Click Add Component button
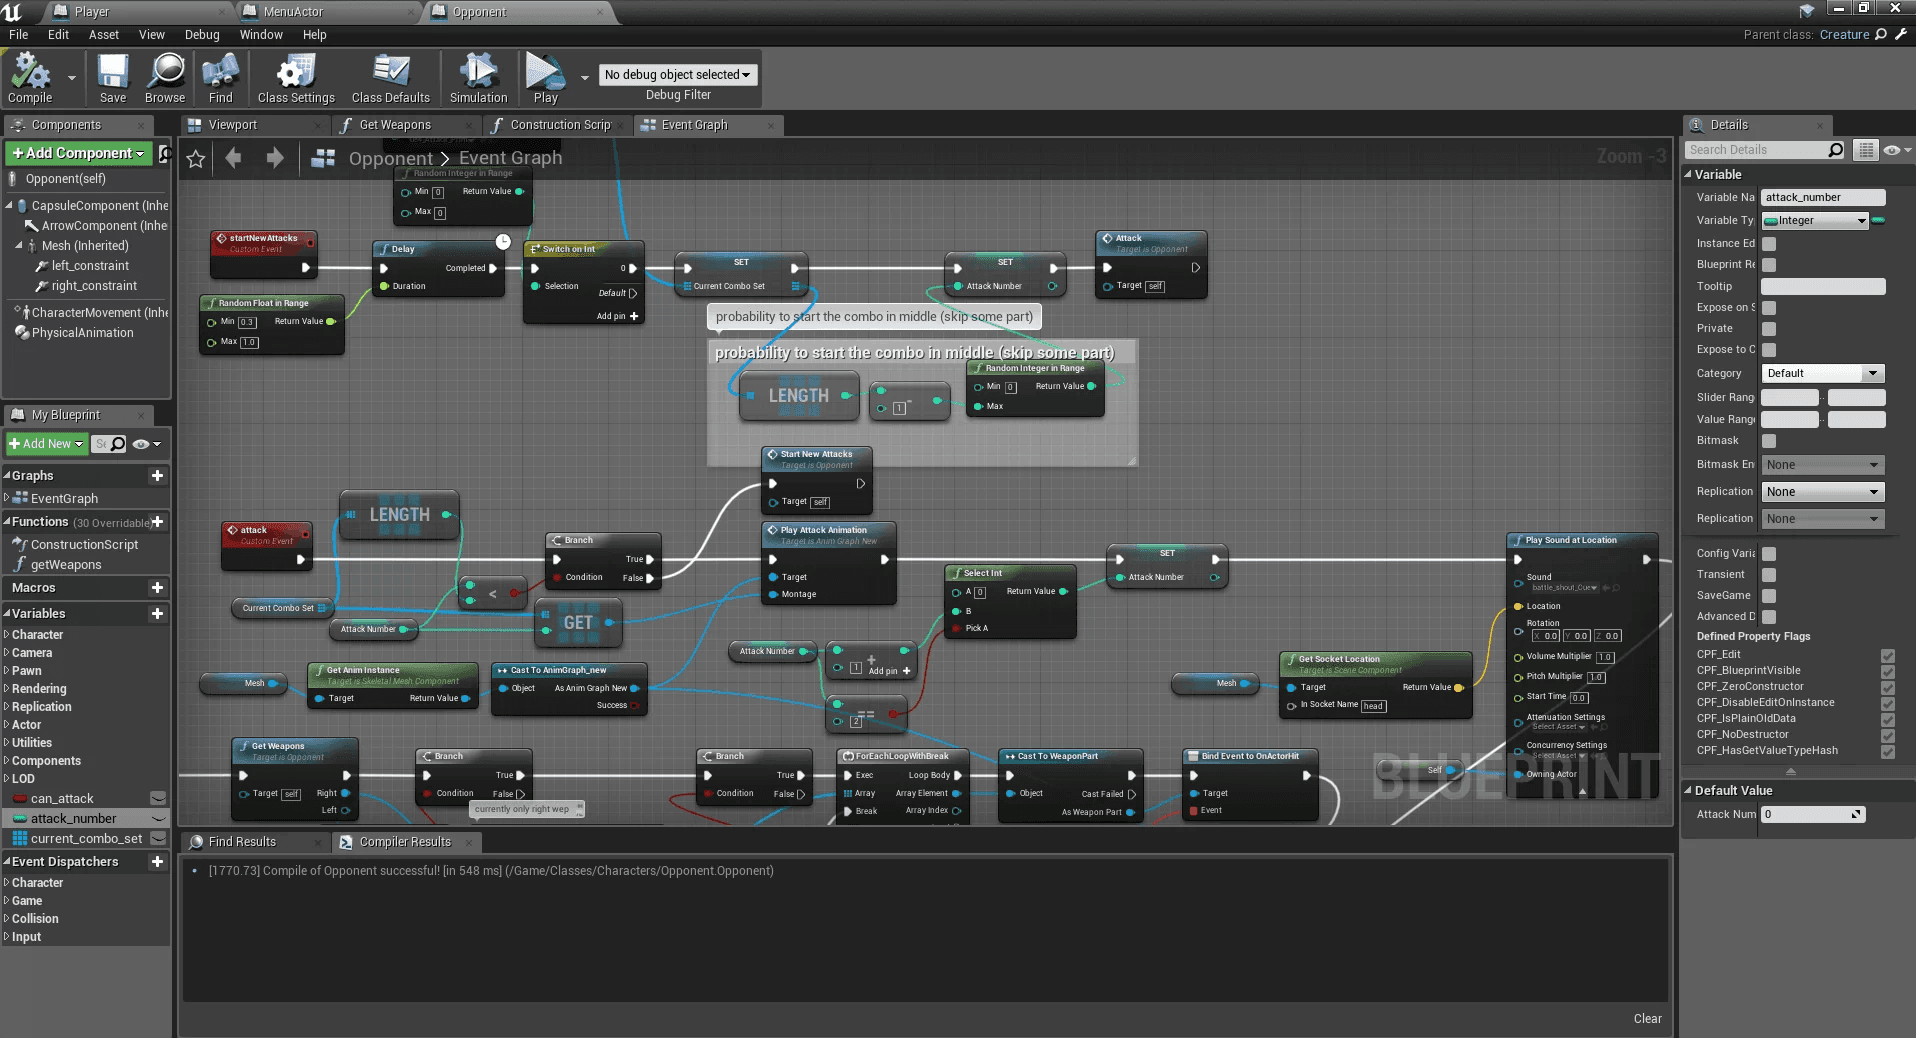The width and height of the screenshot is (1916, 1038). coord(78,153)
